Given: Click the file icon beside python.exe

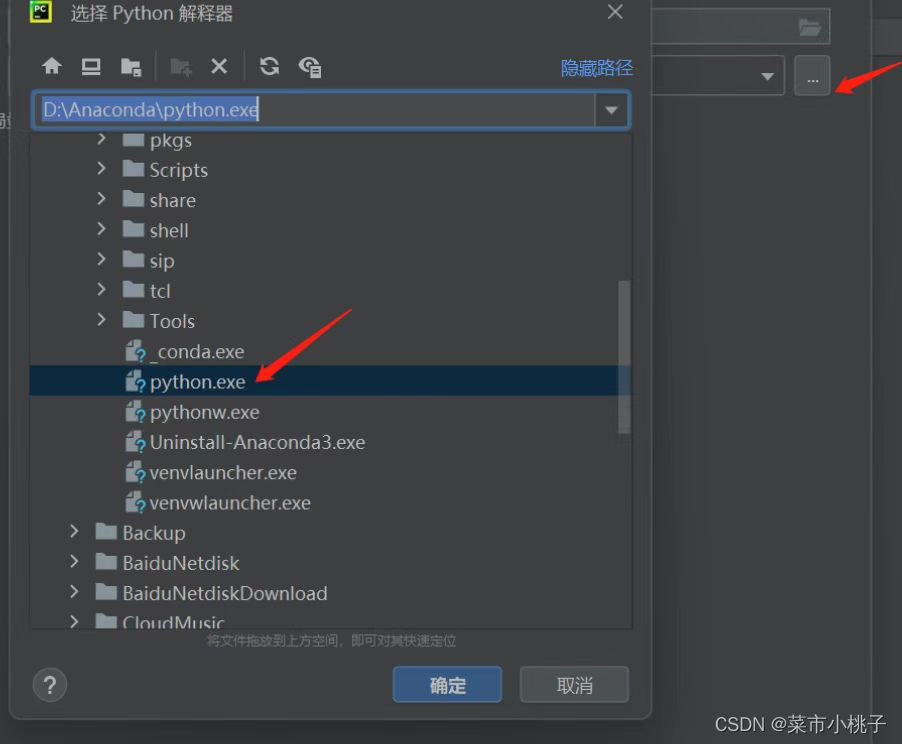Looking at the screenshot, I should [136, 381].
